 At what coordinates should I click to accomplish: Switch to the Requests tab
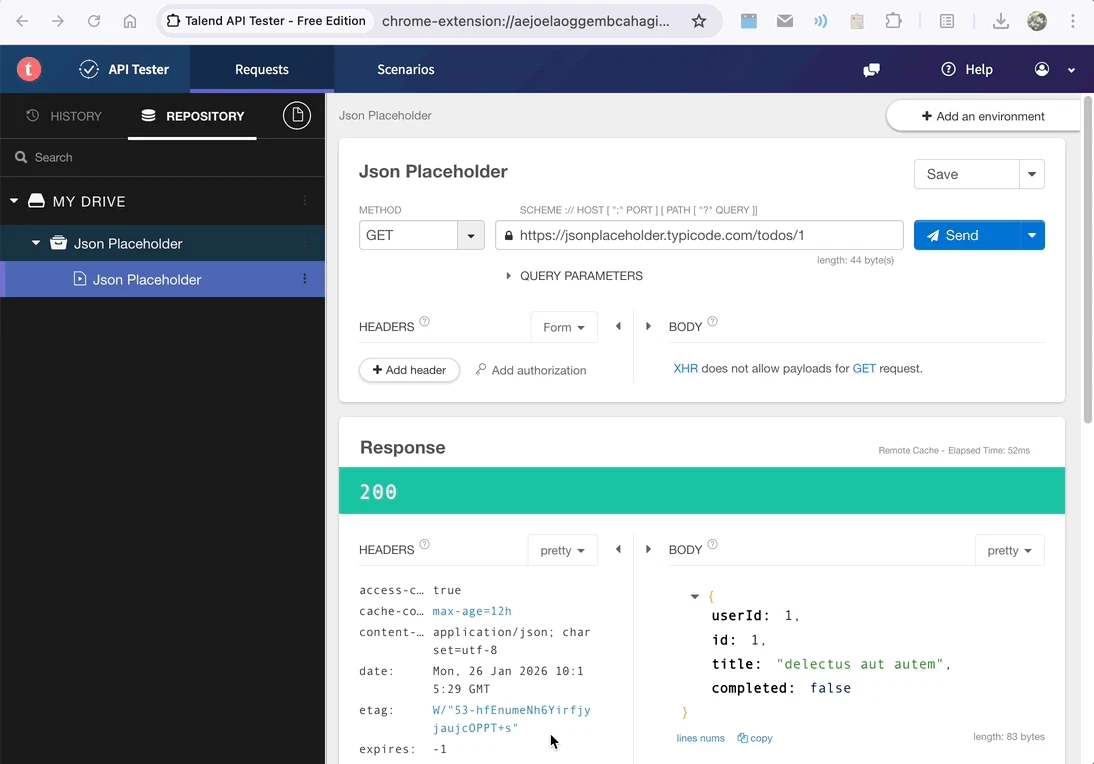(x=262, y=69)
